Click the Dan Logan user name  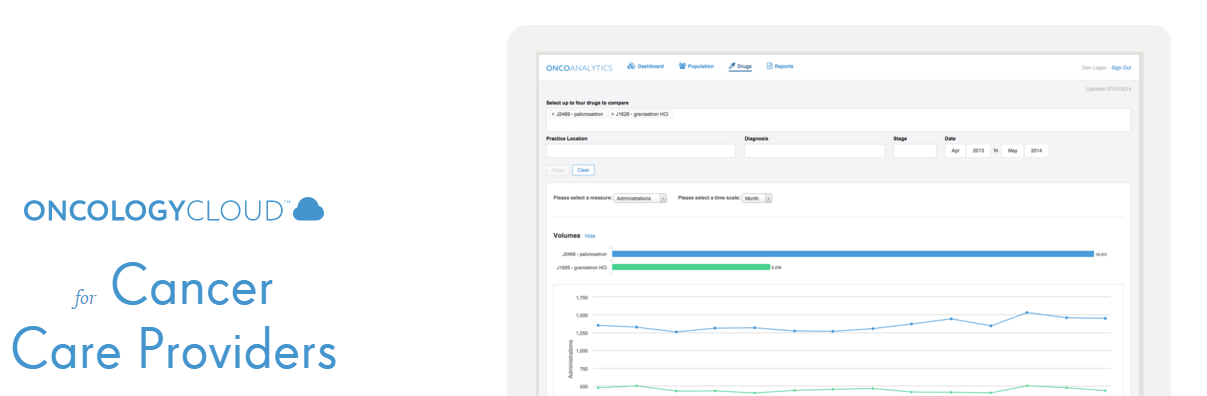[1094, 67]
